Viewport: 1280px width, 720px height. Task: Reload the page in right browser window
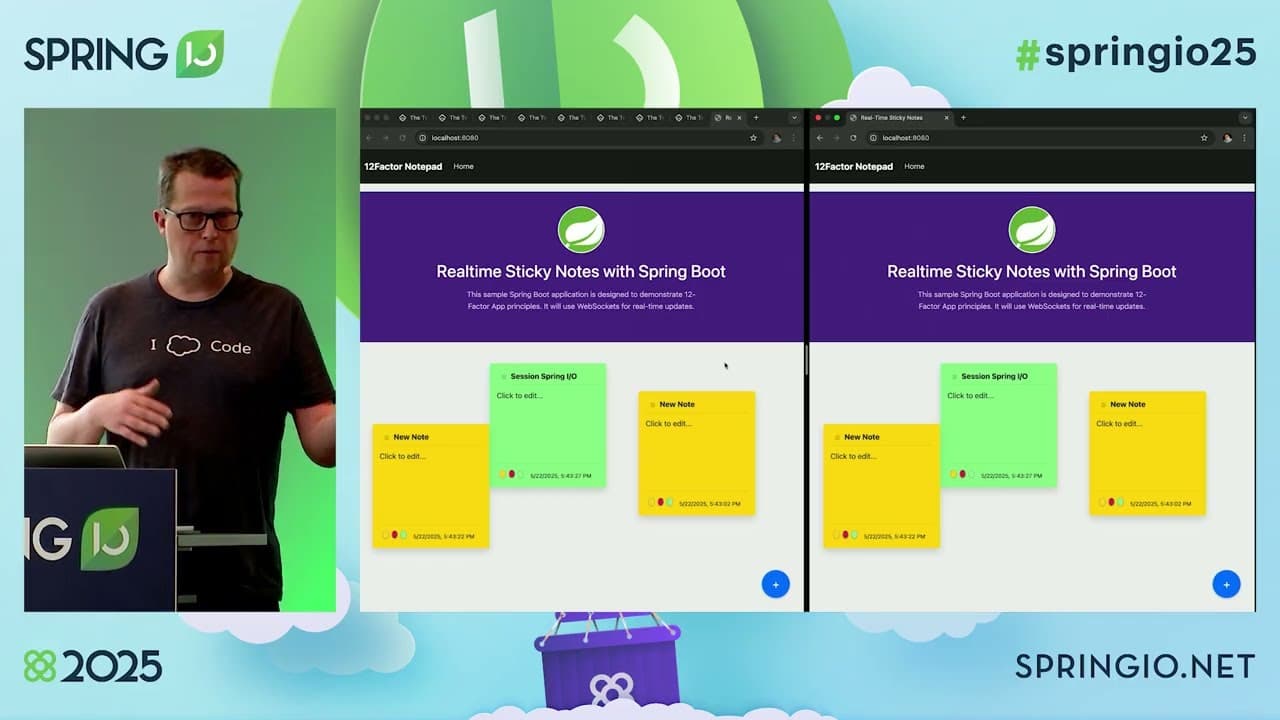coord(853,138)
